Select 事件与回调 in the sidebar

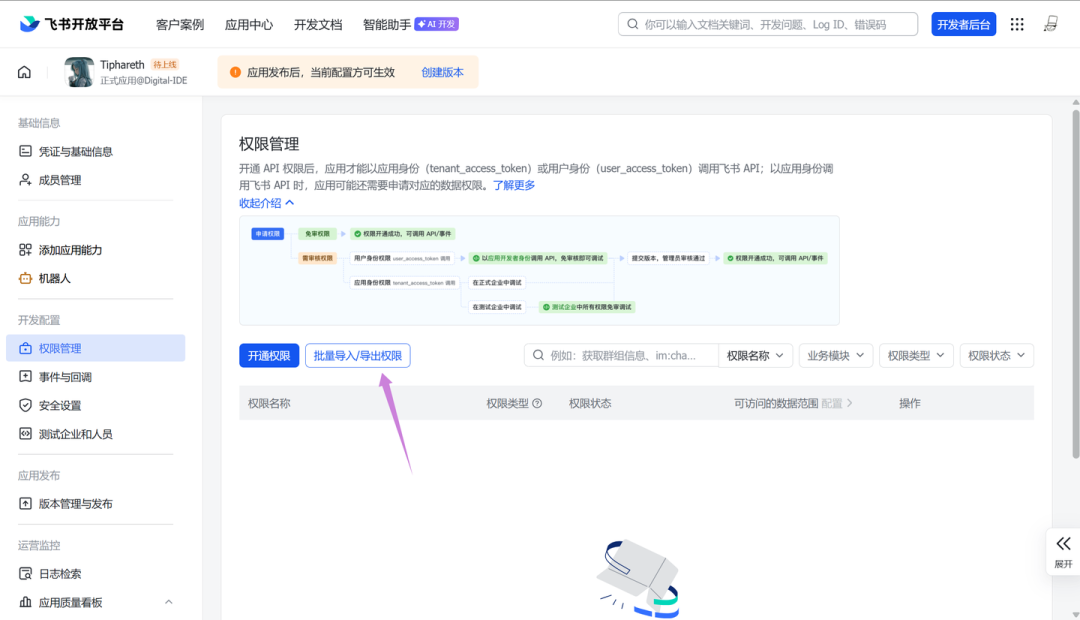65,377
